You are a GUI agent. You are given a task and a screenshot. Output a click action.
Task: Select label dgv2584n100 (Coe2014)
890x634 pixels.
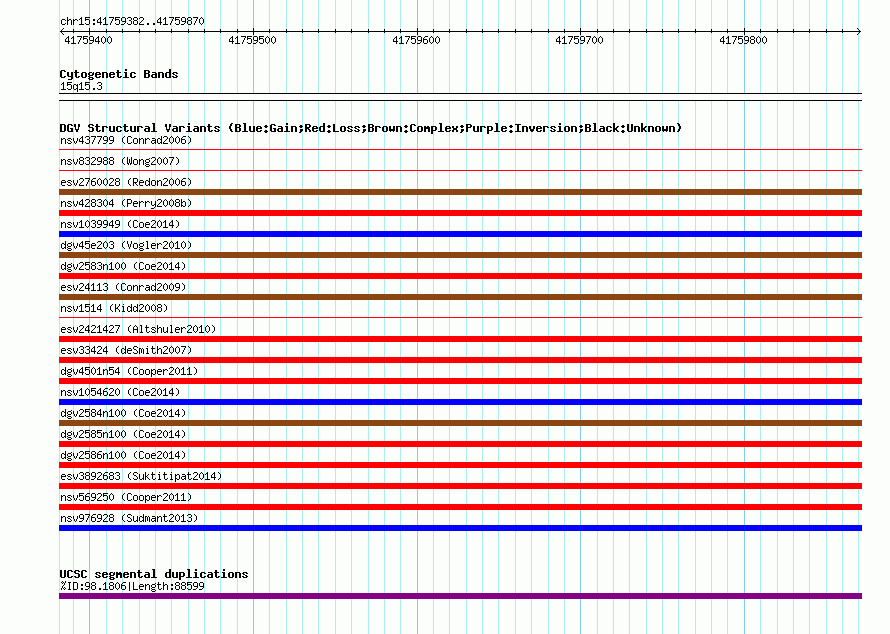pos(123,413)
